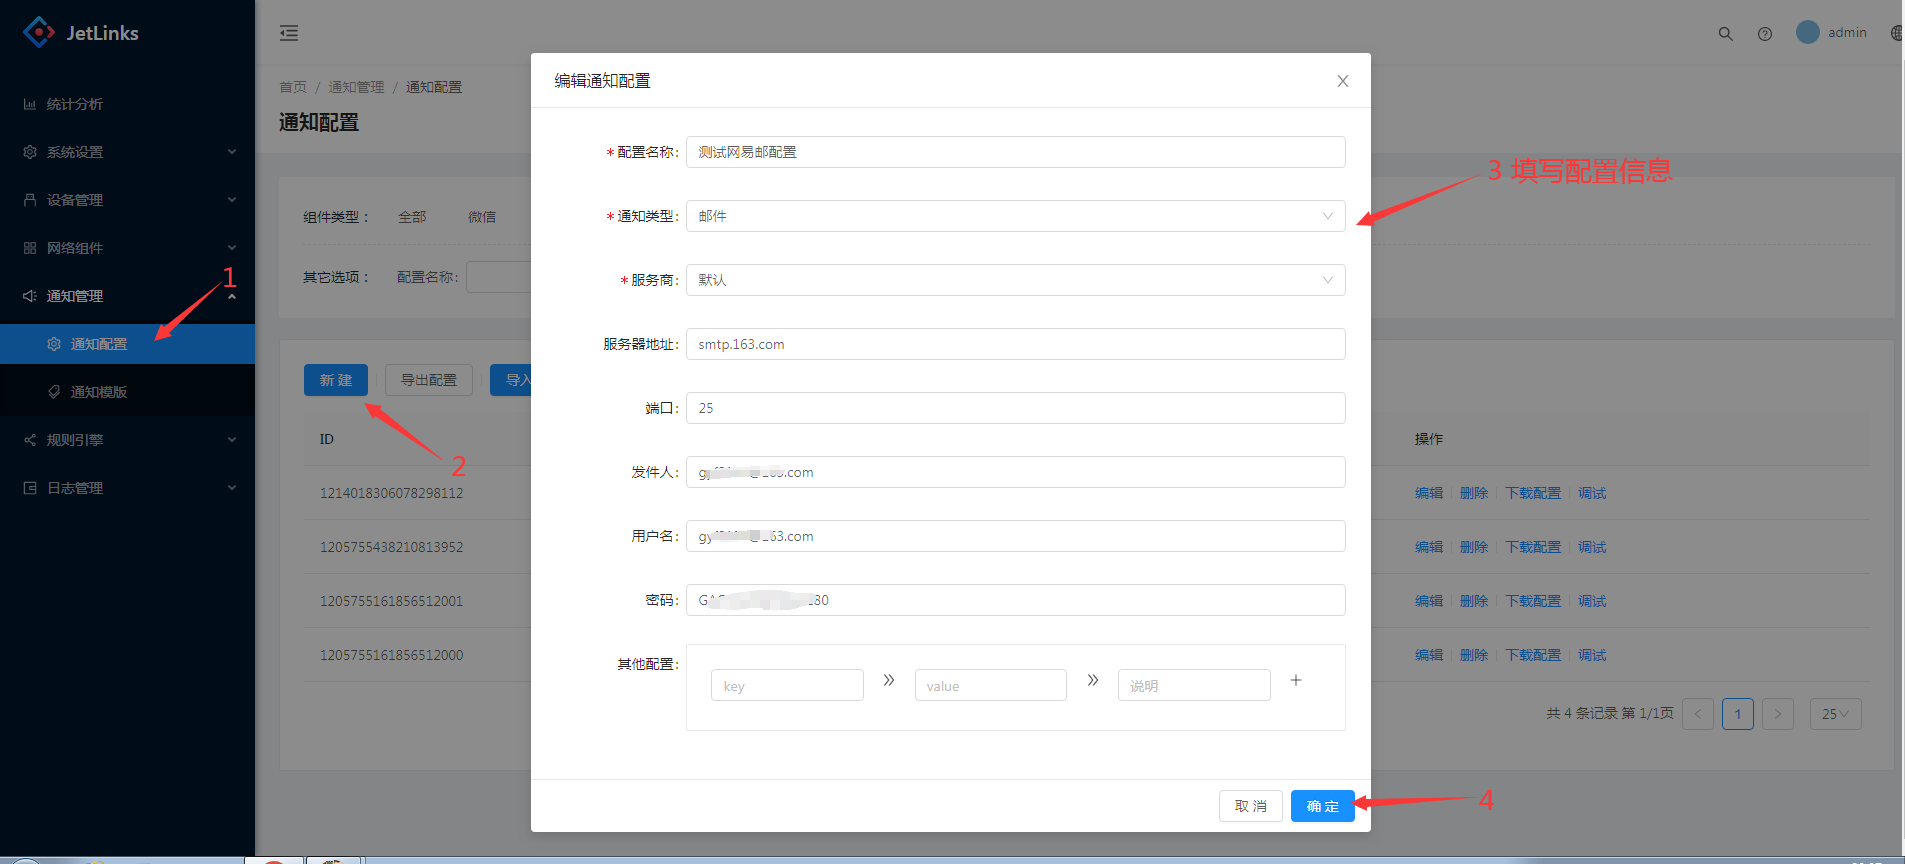Select the Notification Template menu item
The height and width of the screenshot is (864, 1905).
99,392
